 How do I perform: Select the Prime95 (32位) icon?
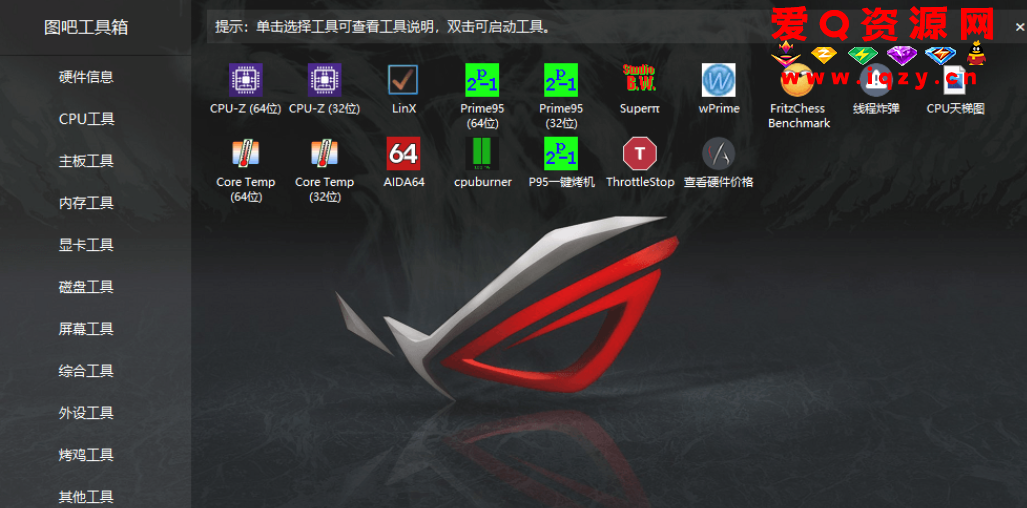561,80
